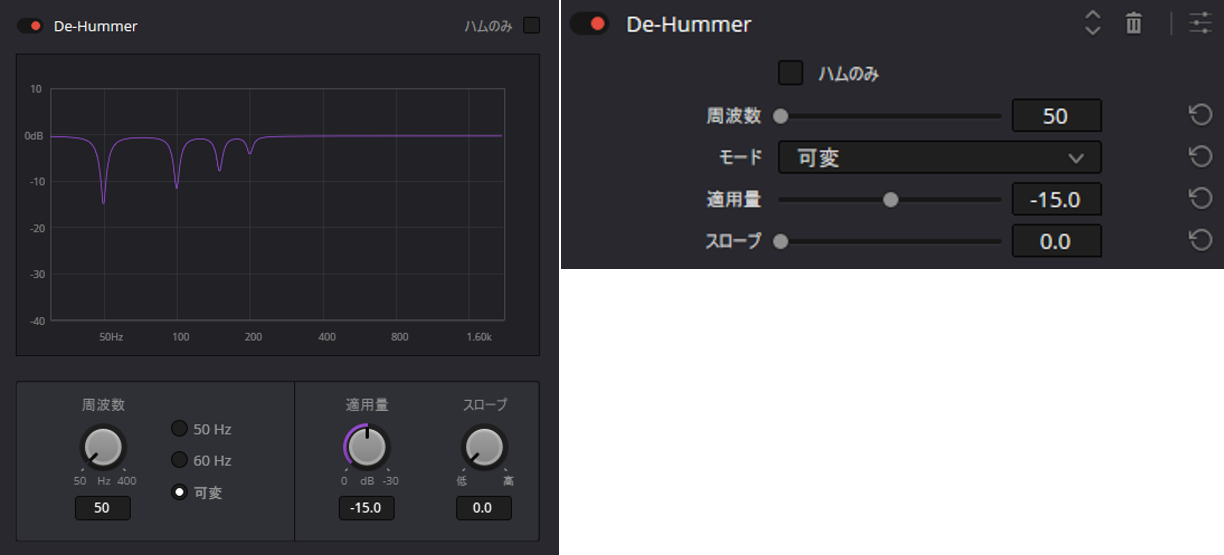Click the De-Hummer title in inspector panel
Image resolution: width=1224 pixels, height=555 pixels.
(688, 24)
